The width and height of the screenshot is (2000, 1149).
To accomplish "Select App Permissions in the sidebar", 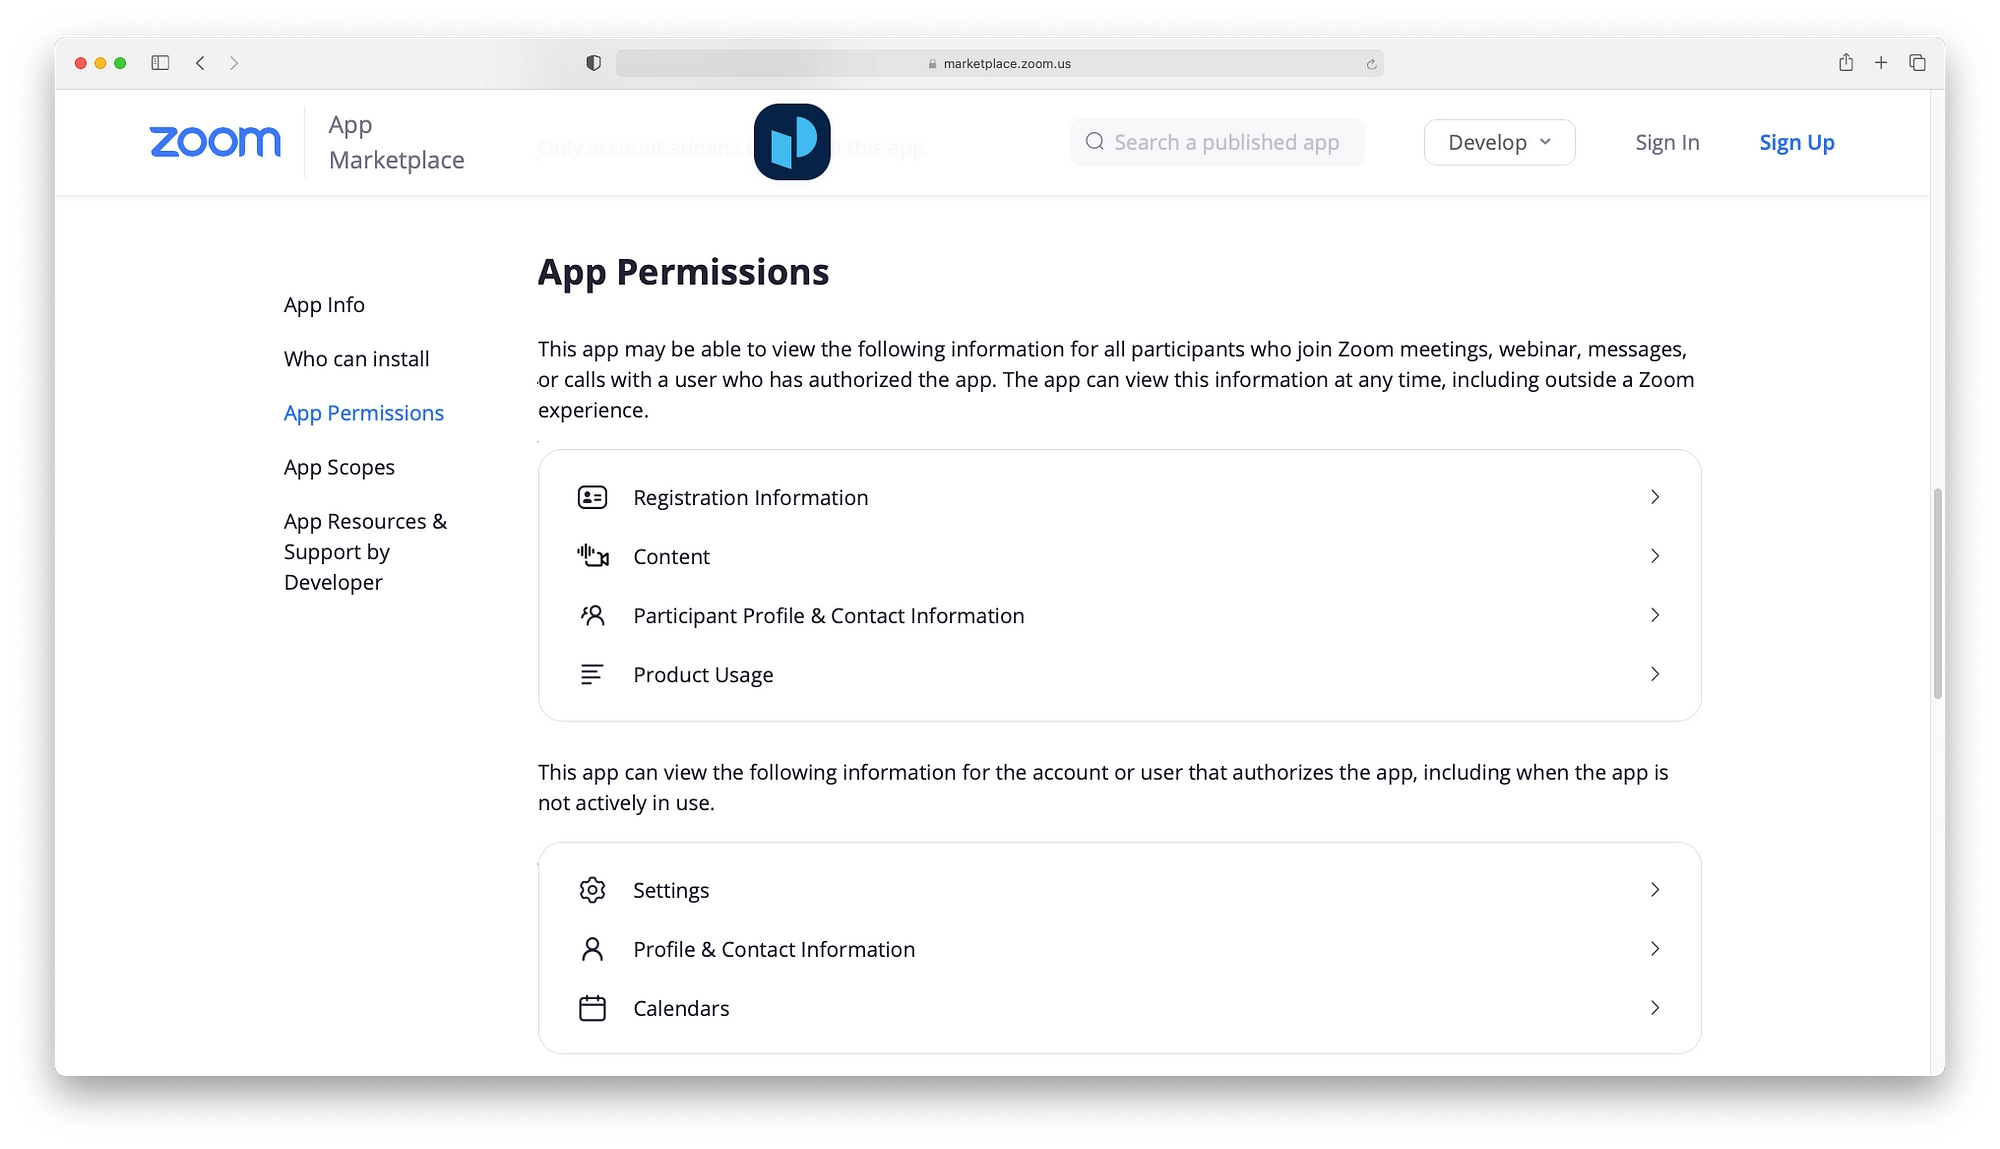I will pos(364,413).
